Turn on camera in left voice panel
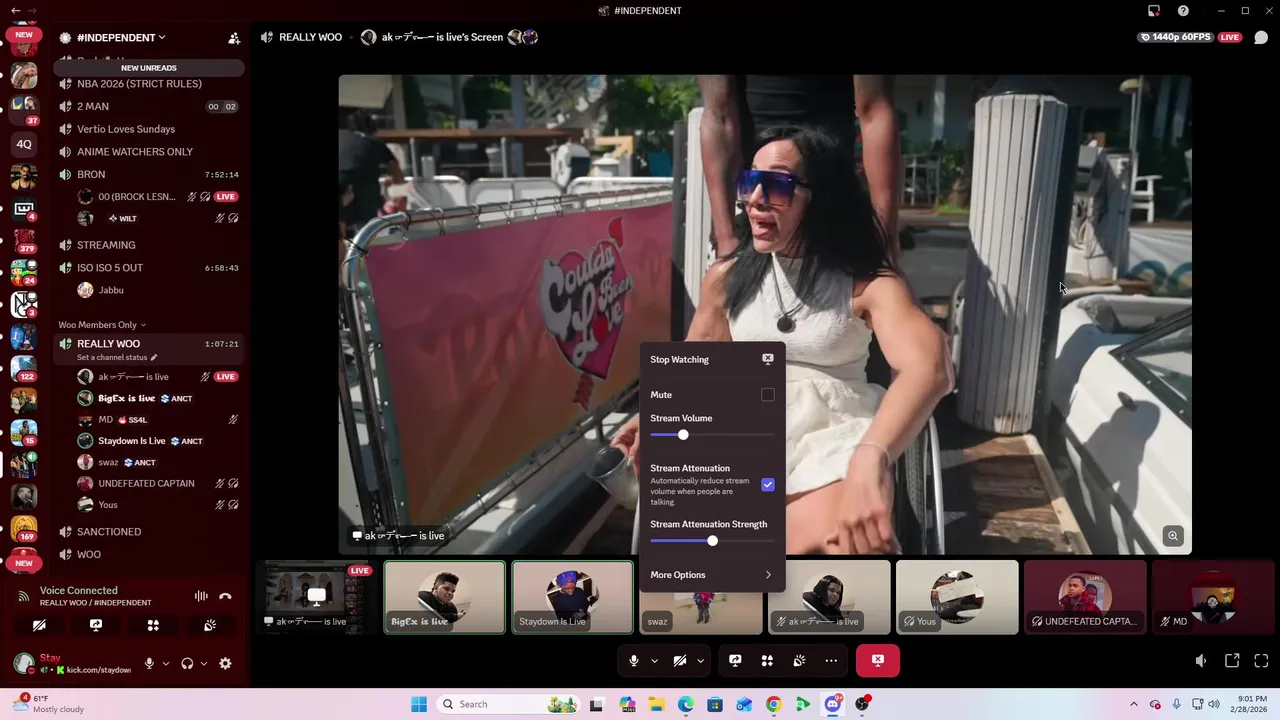The image size is (1280, 720). point(39,625)
